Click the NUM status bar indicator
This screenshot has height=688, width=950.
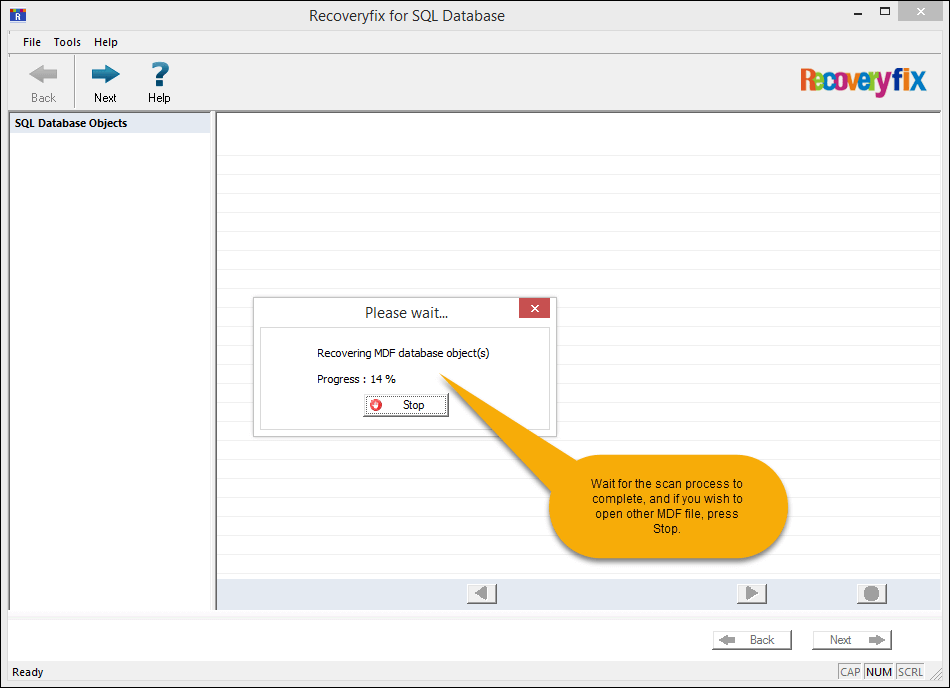(879, 672)
